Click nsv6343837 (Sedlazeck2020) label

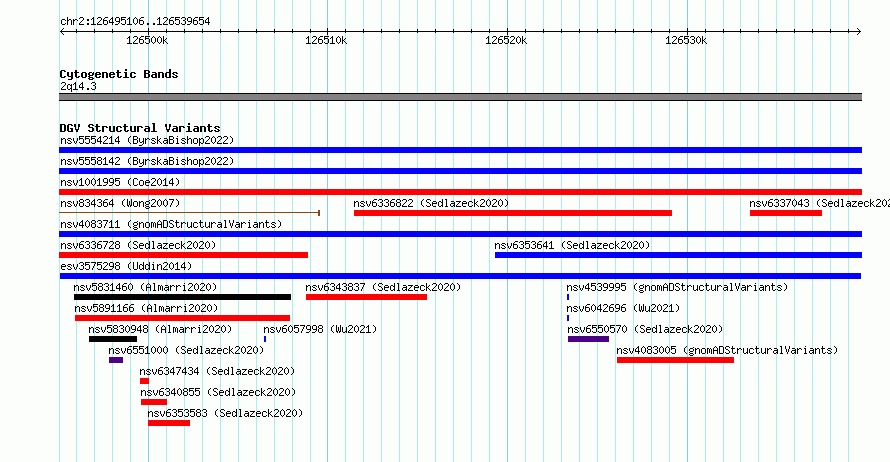(x=383, y=287)
